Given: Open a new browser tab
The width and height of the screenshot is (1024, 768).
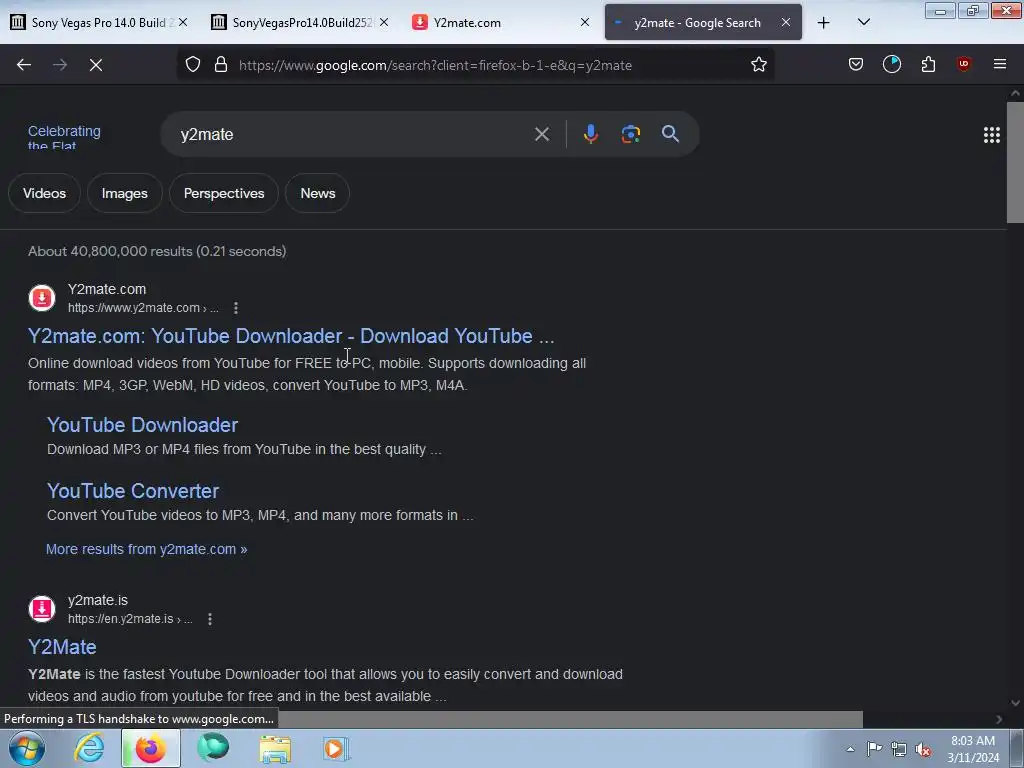Looking at the screenshot, I should tap(824, 23).
